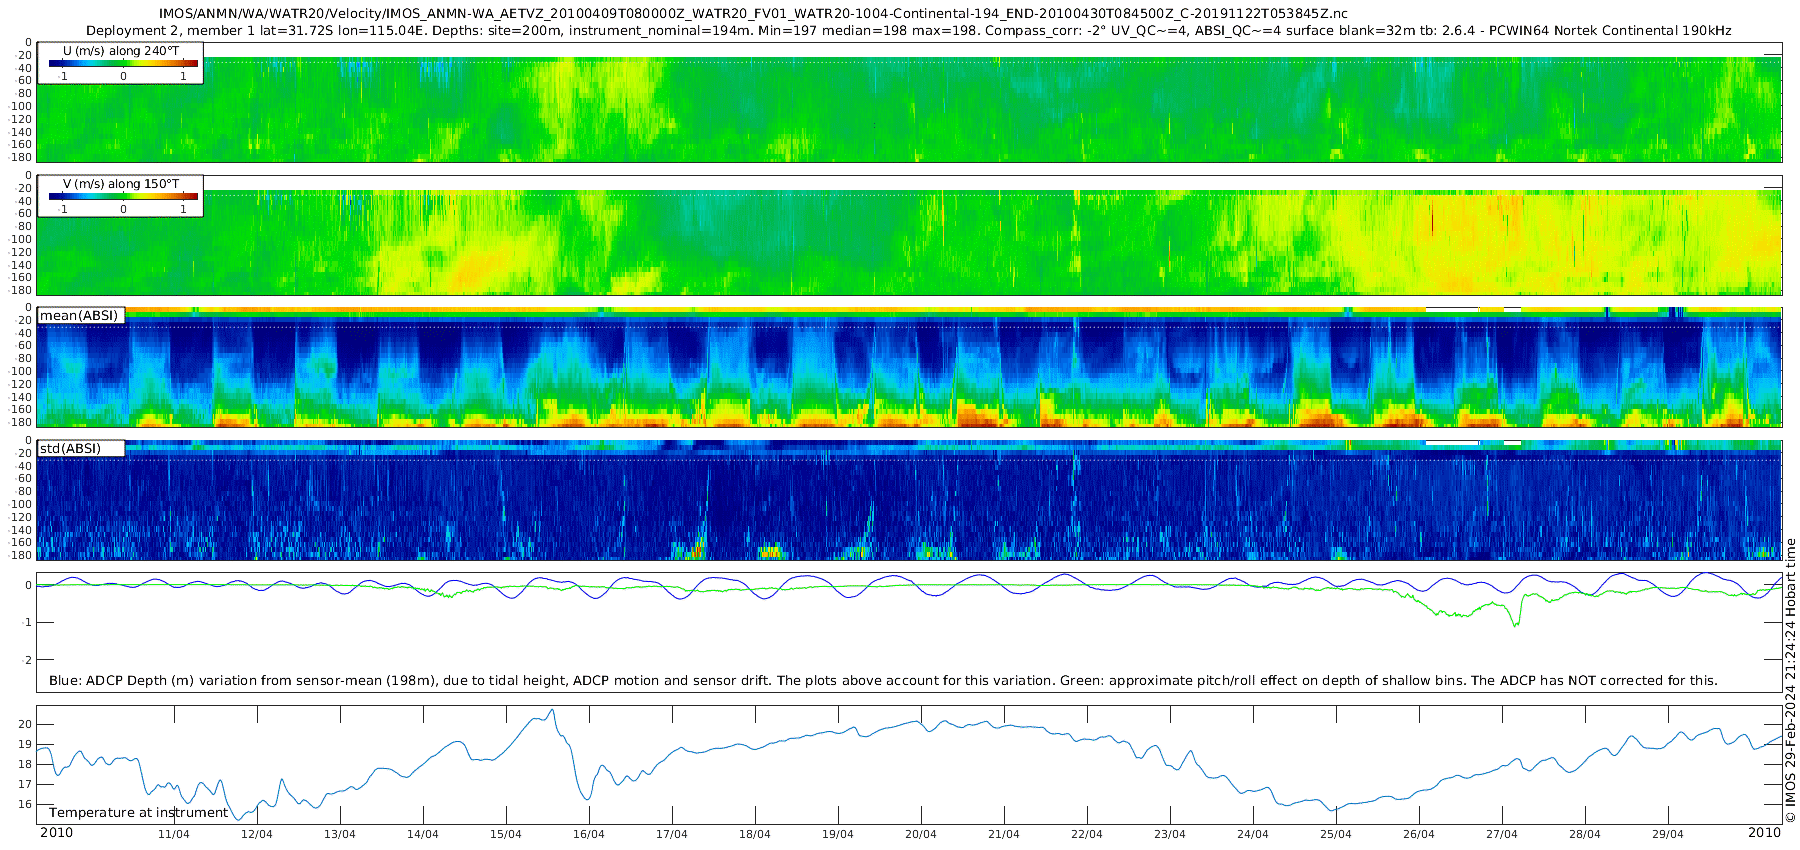Click the V velocity colorbar legend
The width and height of the screenshot is (1800, 850).
120,196
